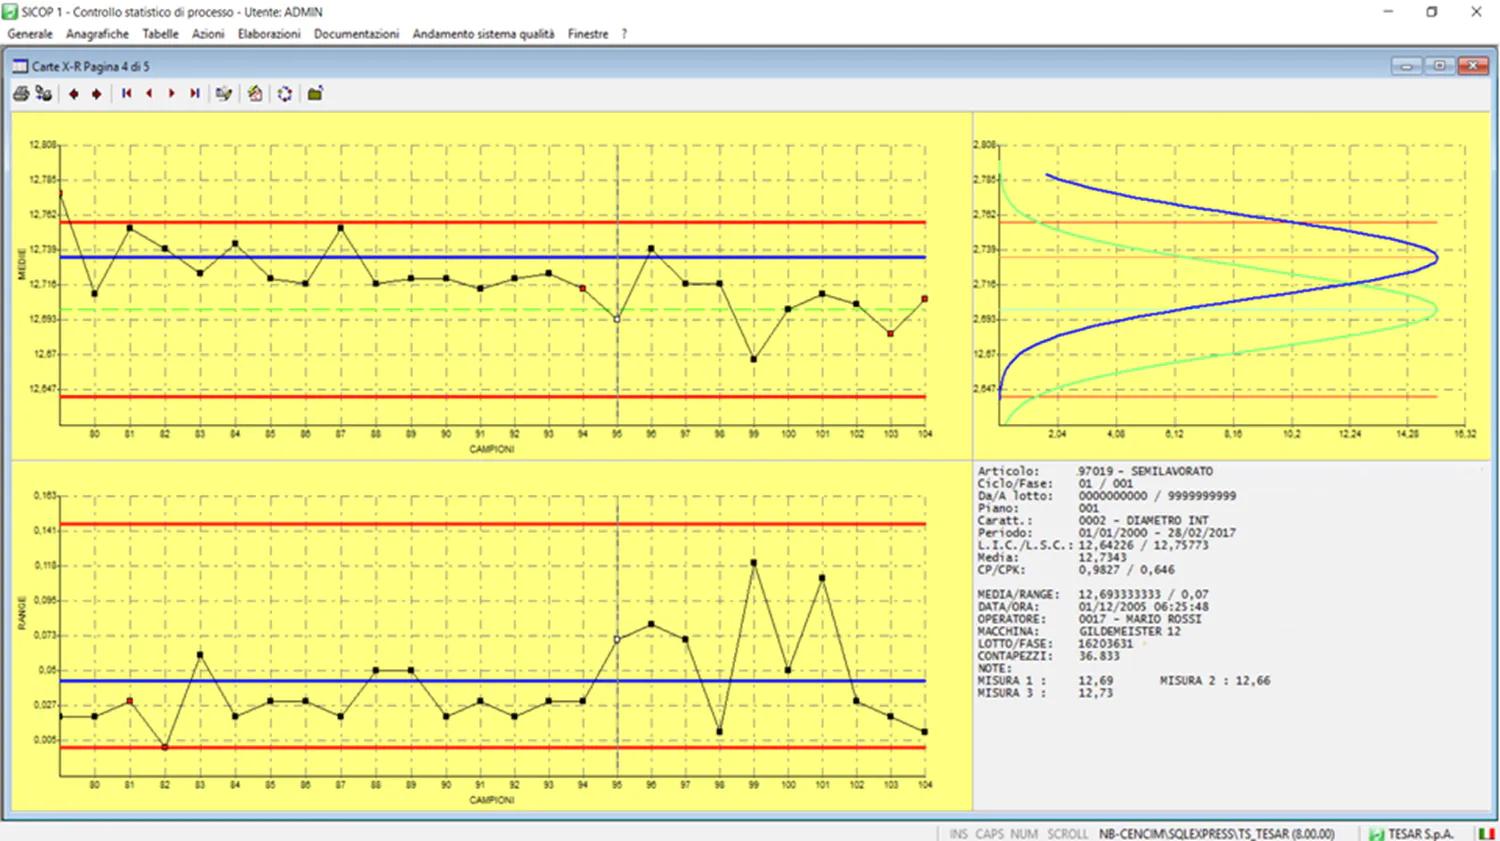The width and height of the screenshot is (1500, 841).
Task: Open the ? help menu
Action: (624, 34)
